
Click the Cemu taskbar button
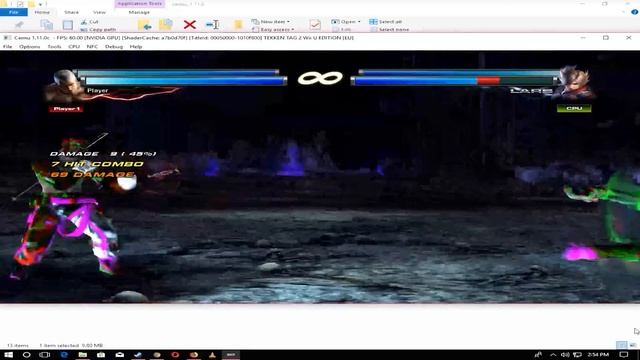[231, 355]
